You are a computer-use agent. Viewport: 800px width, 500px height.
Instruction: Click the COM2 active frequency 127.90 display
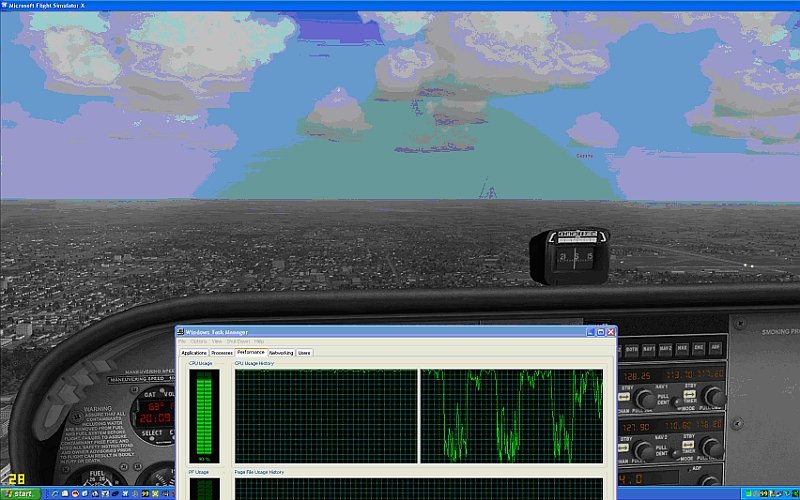(636, 427)
